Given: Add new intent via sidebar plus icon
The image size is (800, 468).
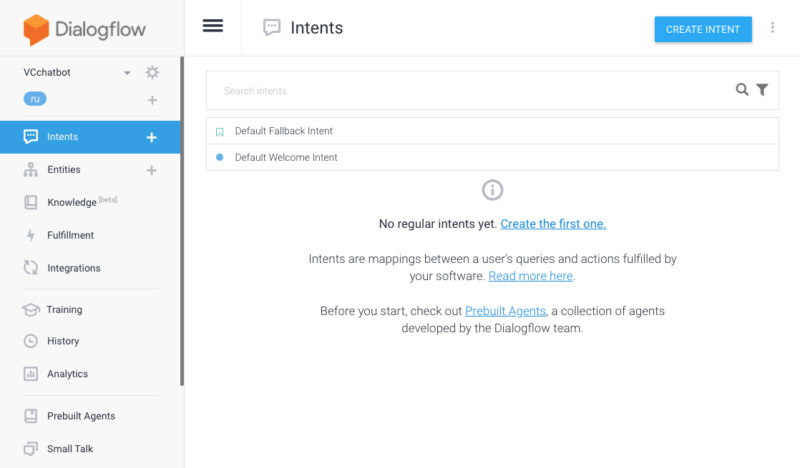Looking at the screenshot, I should 152,137.
